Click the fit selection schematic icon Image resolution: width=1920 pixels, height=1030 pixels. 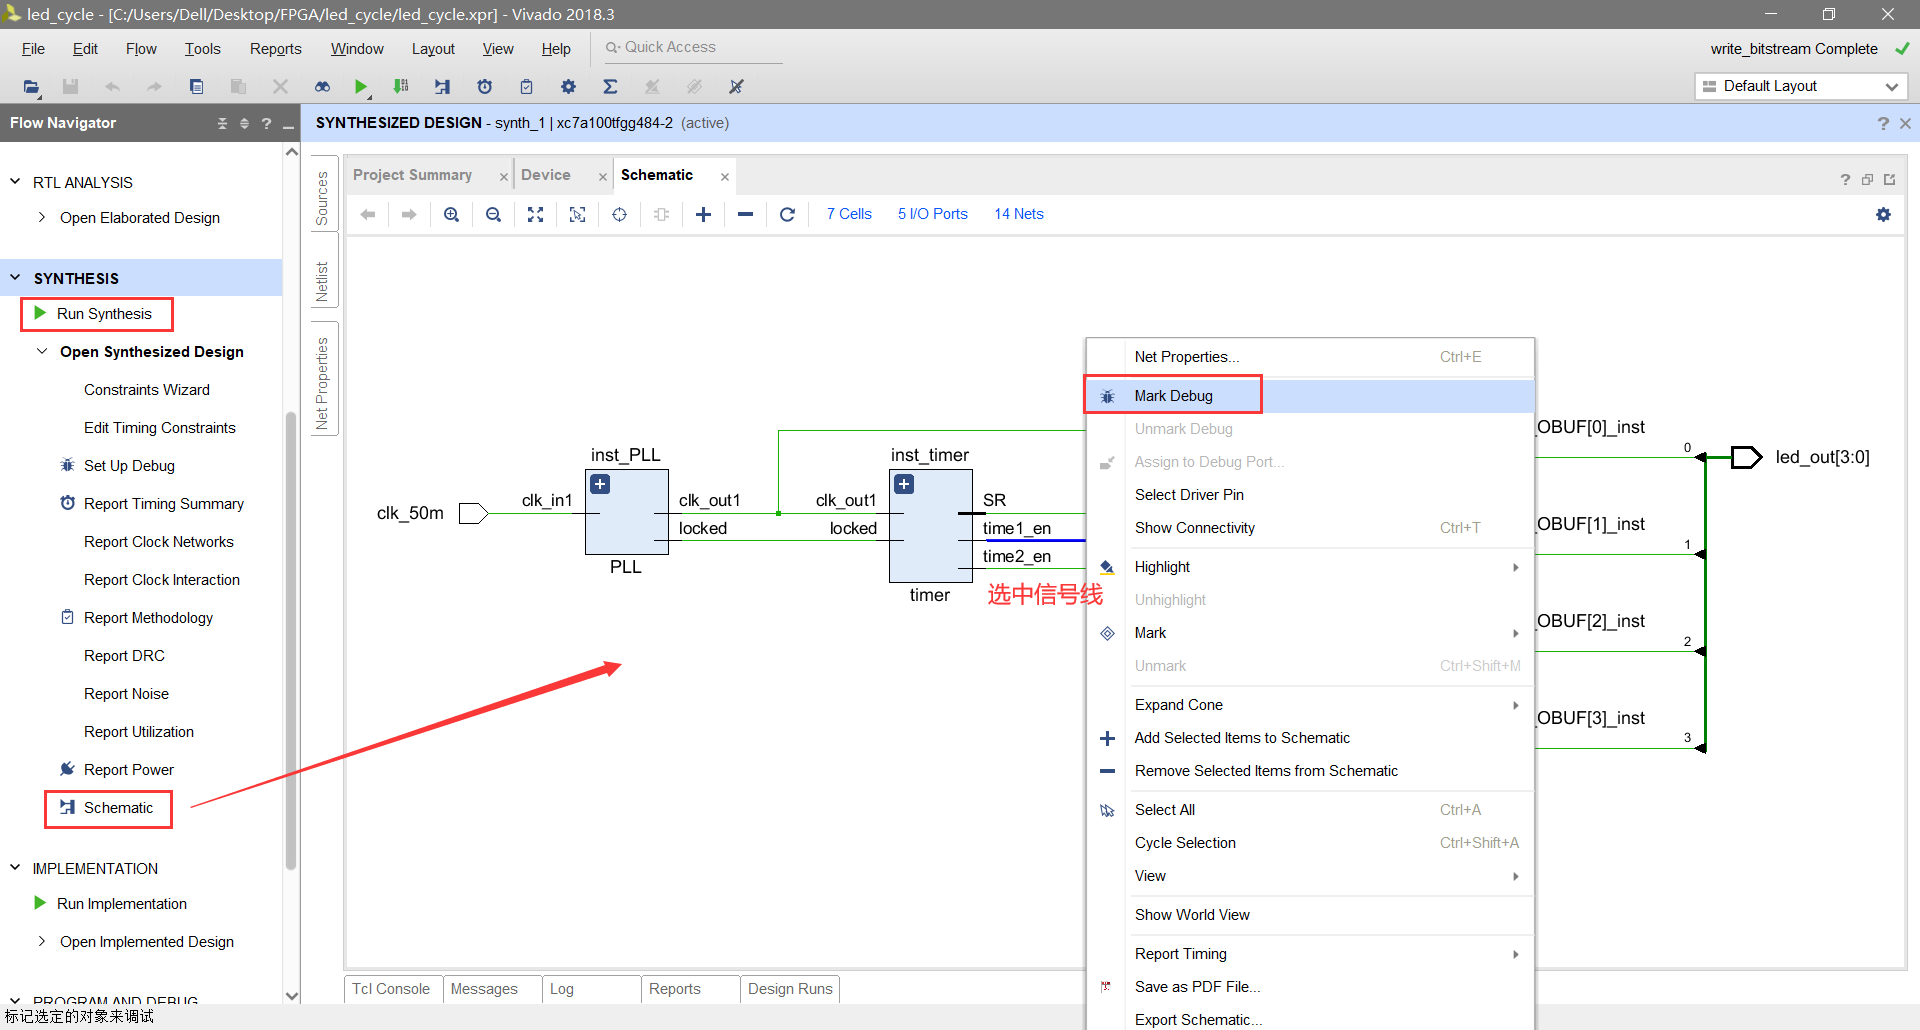click(x=578, y=214)
